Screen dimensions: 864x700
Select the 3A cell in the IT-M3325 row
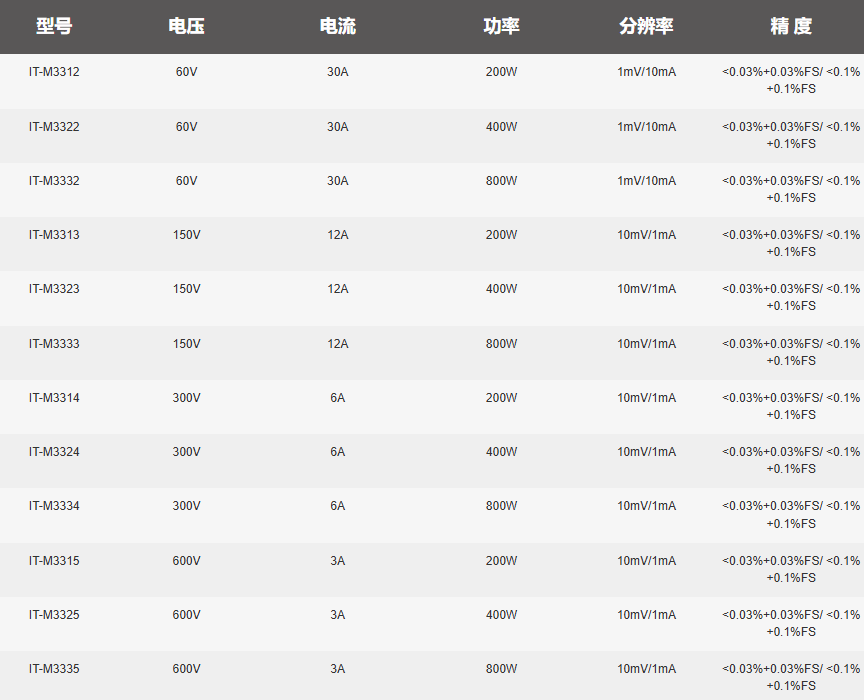(x=338, y=615)
